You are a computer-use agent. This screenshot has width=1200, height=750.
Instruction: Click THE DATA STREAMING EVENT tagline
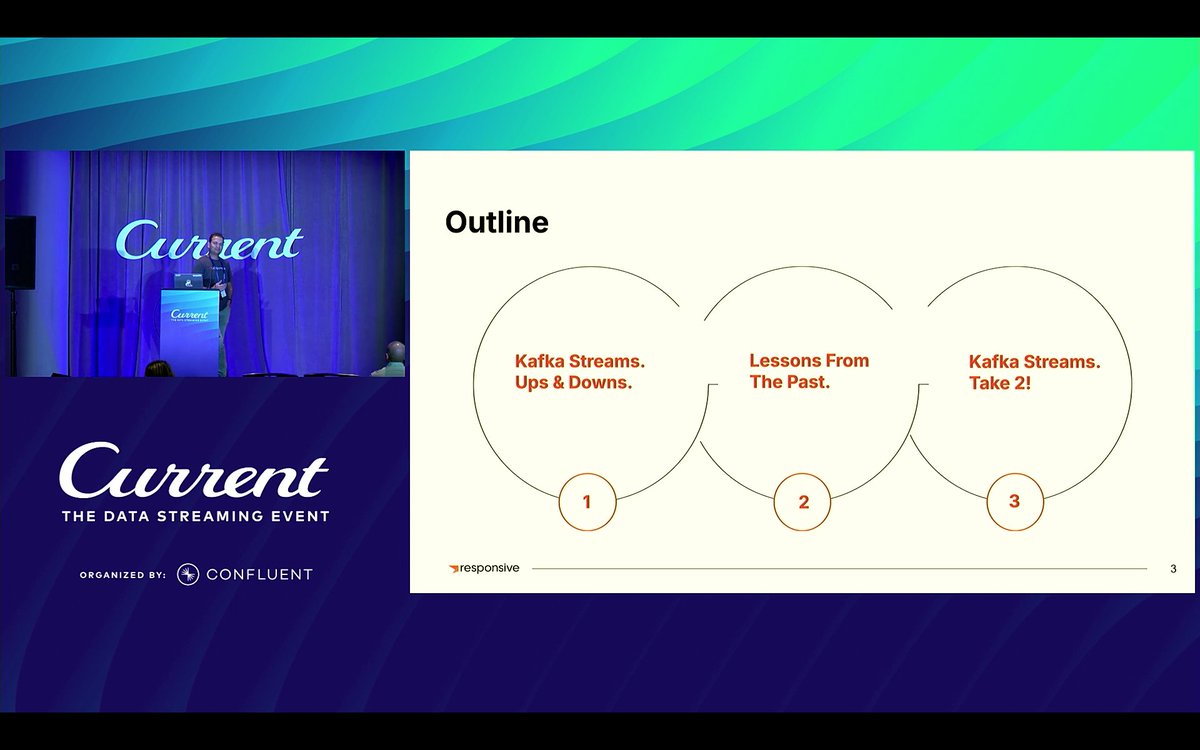(197, 516)
